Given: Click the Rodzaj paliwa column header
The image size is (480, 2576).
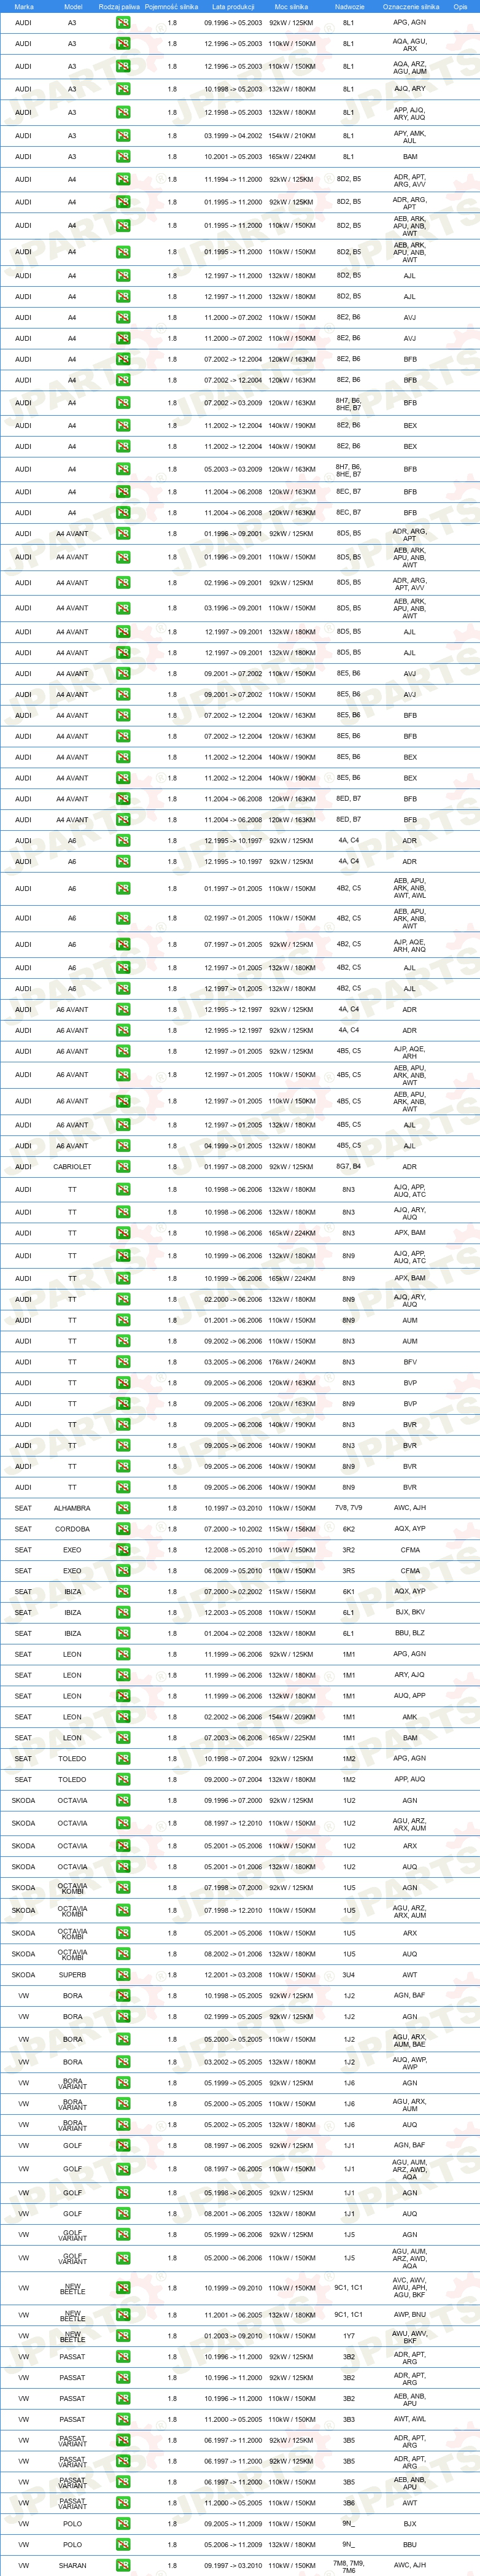Looking at the screenshot, I should pyautogui.click(x=119, y=6).
